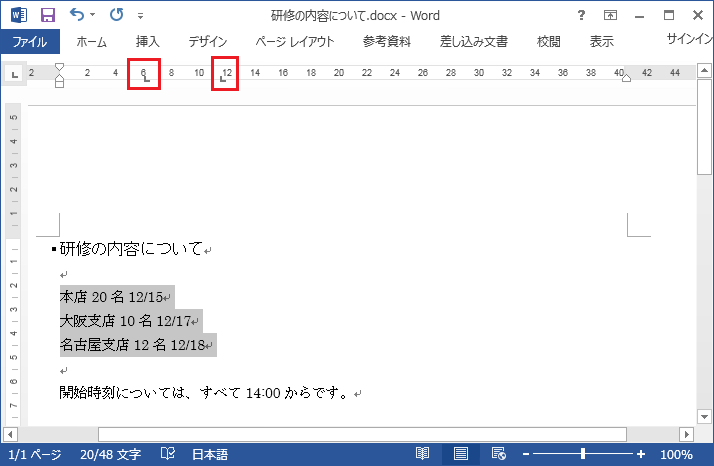Screen dimensions: 714x466
Task: Open the ファイル tab
Action: point(30,41)
